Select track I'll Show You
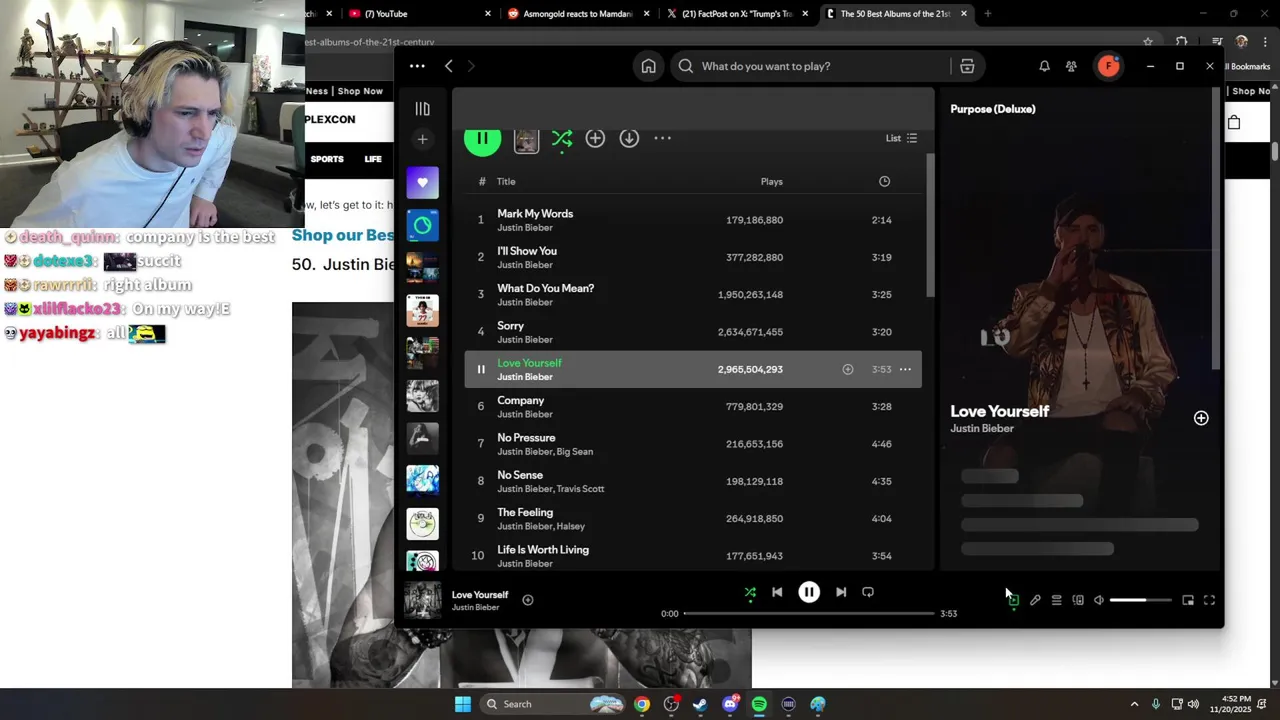This screenshot has width=1280, height=720. tap(693, 257)
